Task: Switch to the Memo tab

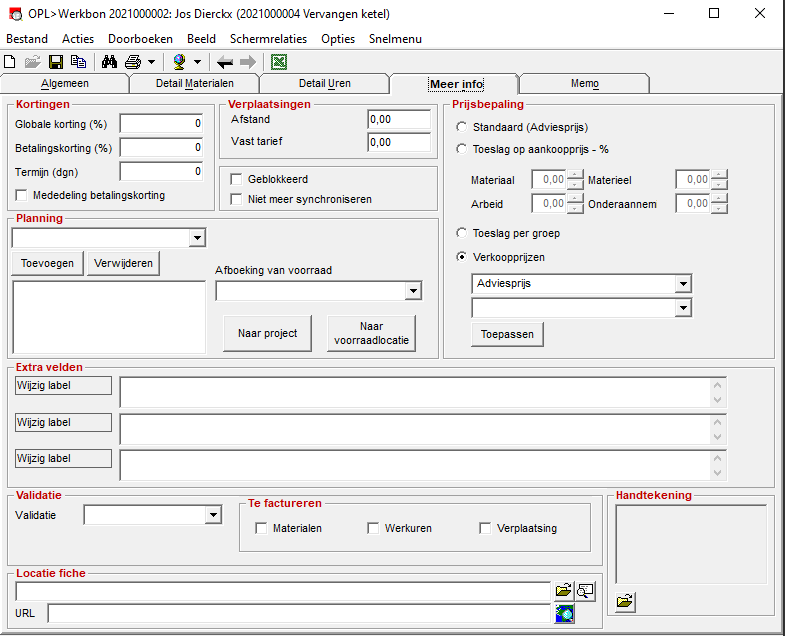Action: [585, 84]
